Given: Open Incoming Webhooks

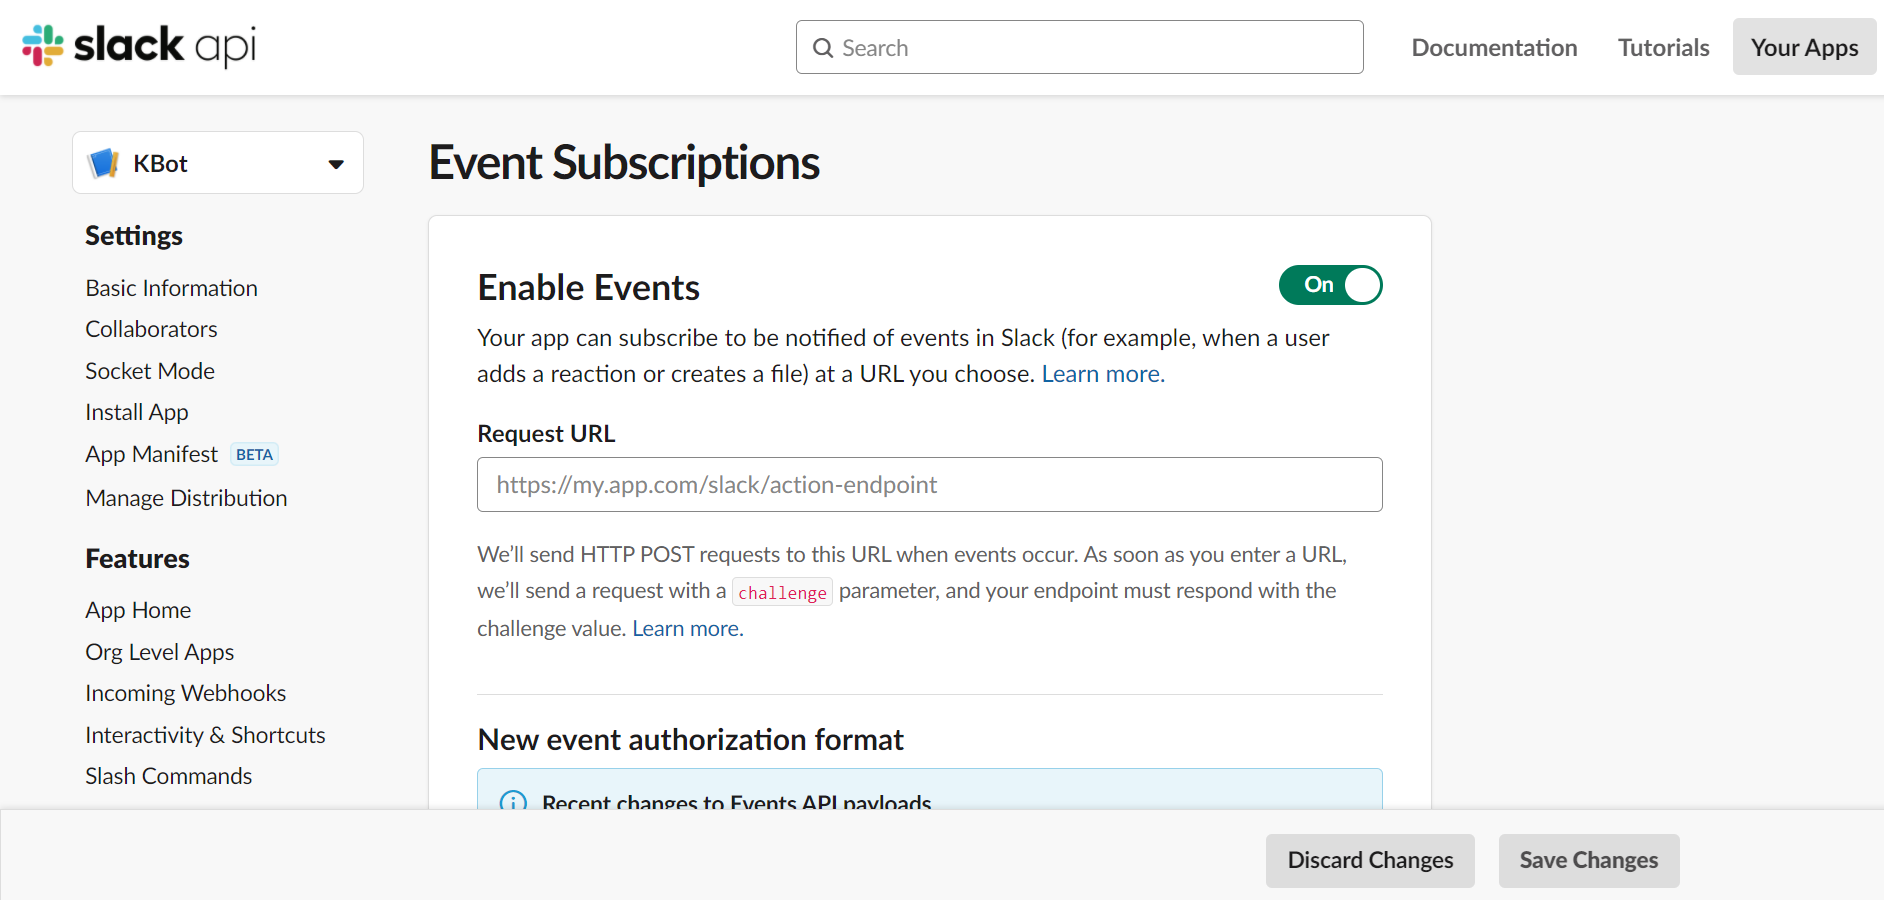Looking at the screenshot, I should 186,693.
